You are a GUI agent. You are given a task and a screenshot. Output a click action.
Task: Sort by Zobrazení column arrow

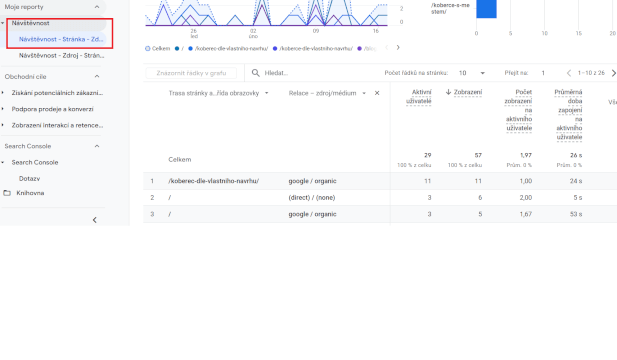(x=448, y=92)
